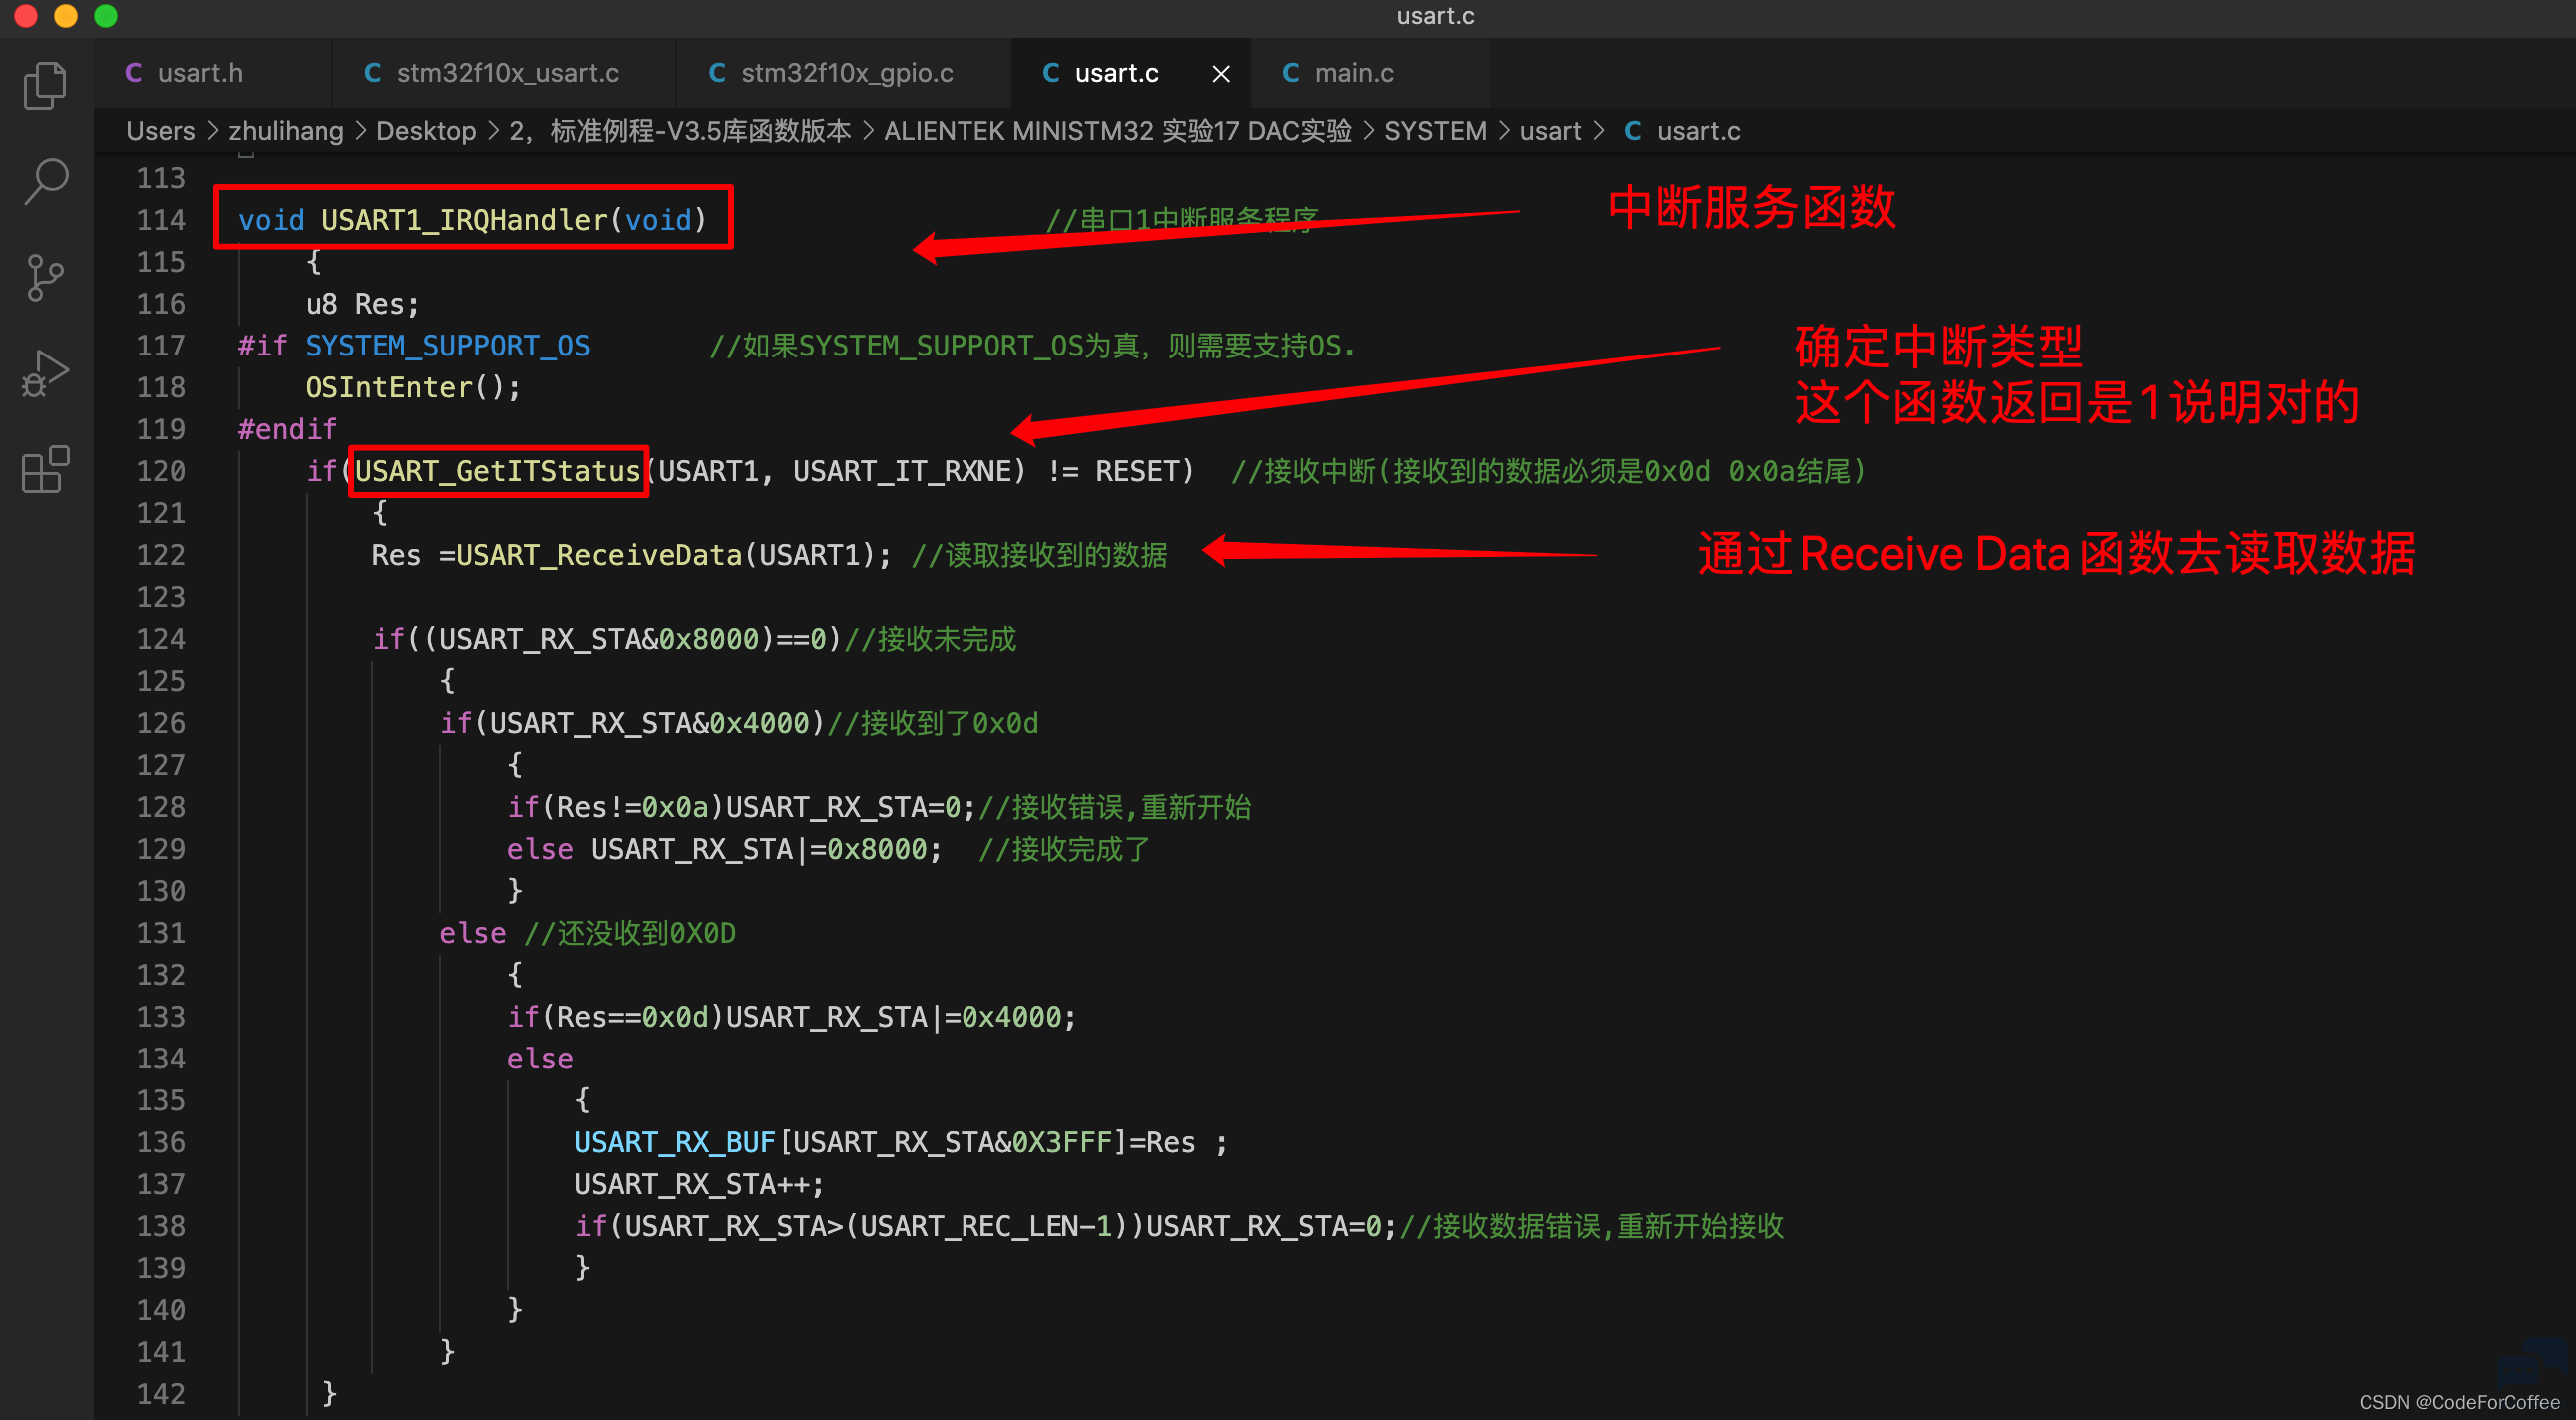Image resolution: width=2576 pixels, height=1420 pixels.
Task: Click the USART_ReceiveData function call
Action: click(x=598, y=555)
